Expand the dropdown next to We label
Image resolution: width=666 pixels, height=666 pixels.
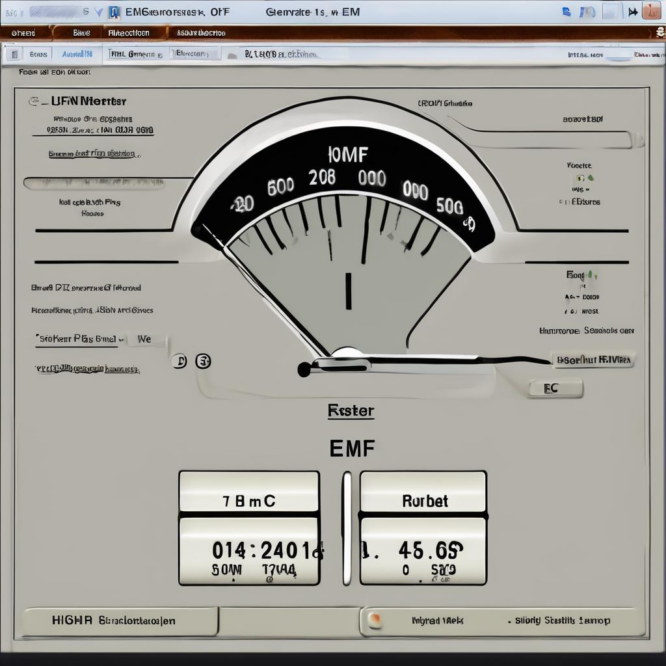(123, 340)
